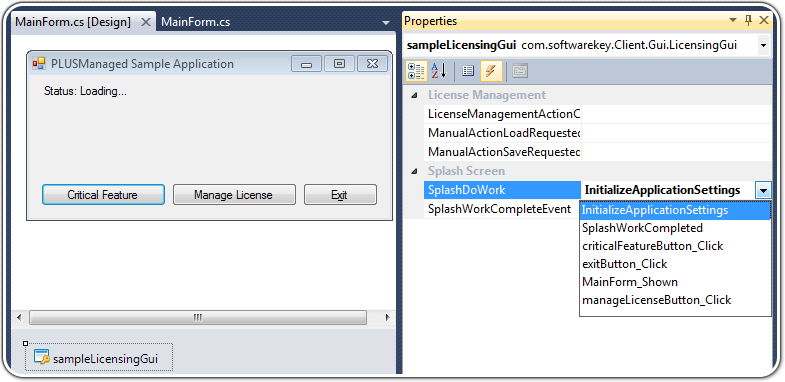Image resolution: width=785 pixels, height=382 pixels.
Task: Show Properties list icon
Action: (x=468, y=72)
